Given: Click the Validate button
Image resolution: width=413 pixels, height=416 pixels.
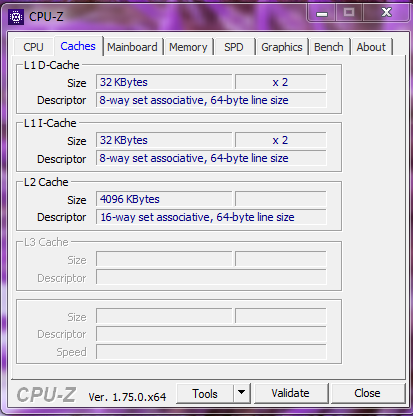Looking at the screenshot, I should coord(290,393).
